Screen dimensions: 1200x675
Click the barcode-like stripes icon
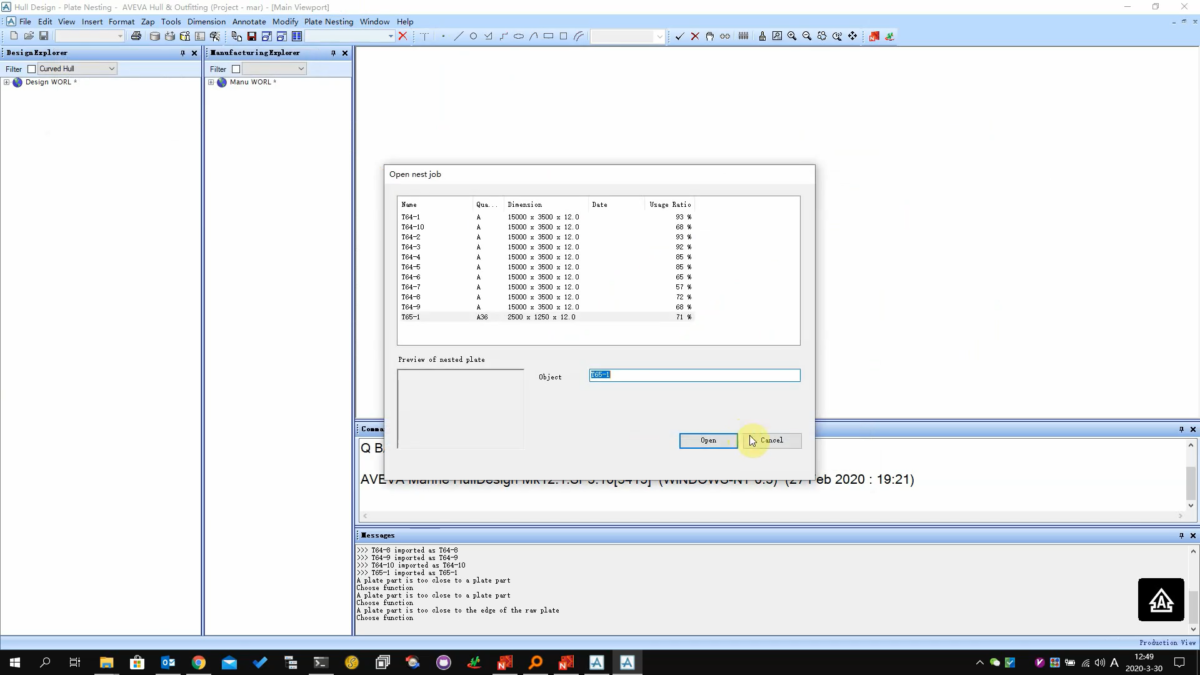pos(742,36)
